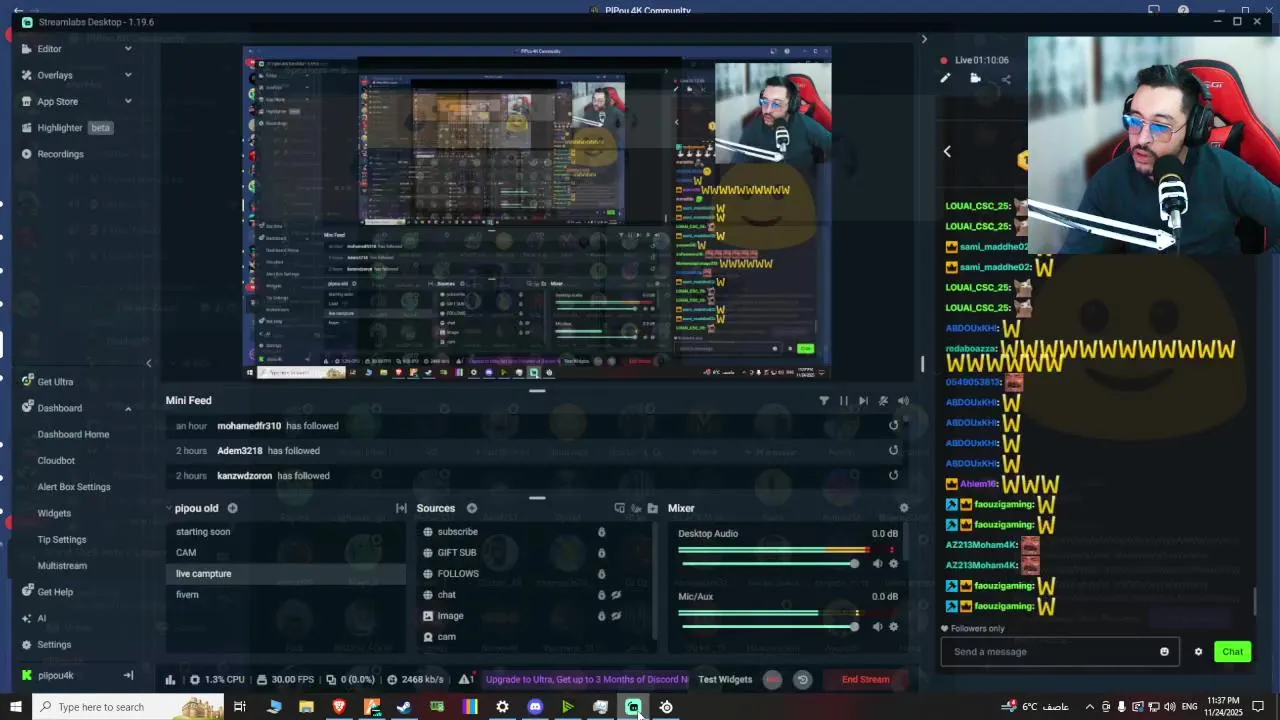1280x720 pixels.
Task: Expand the Overlays dropdown arrow
Action: tap(128, 75)
